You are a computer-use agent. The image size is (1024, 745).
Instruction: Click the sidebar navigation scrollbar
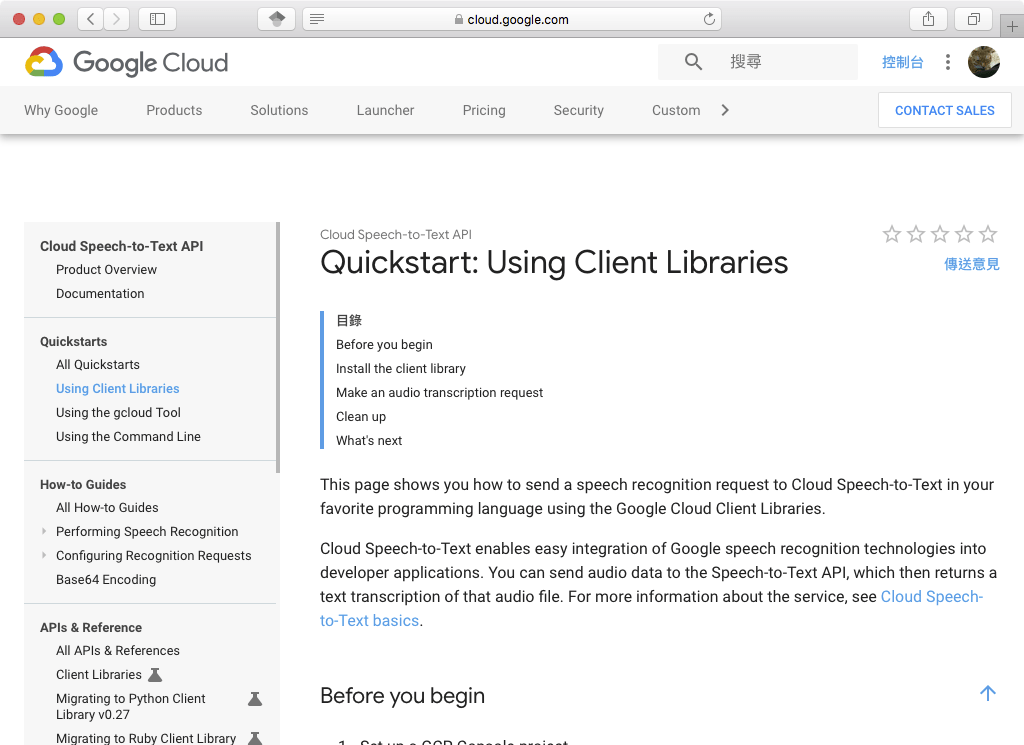tap(278, 347)
